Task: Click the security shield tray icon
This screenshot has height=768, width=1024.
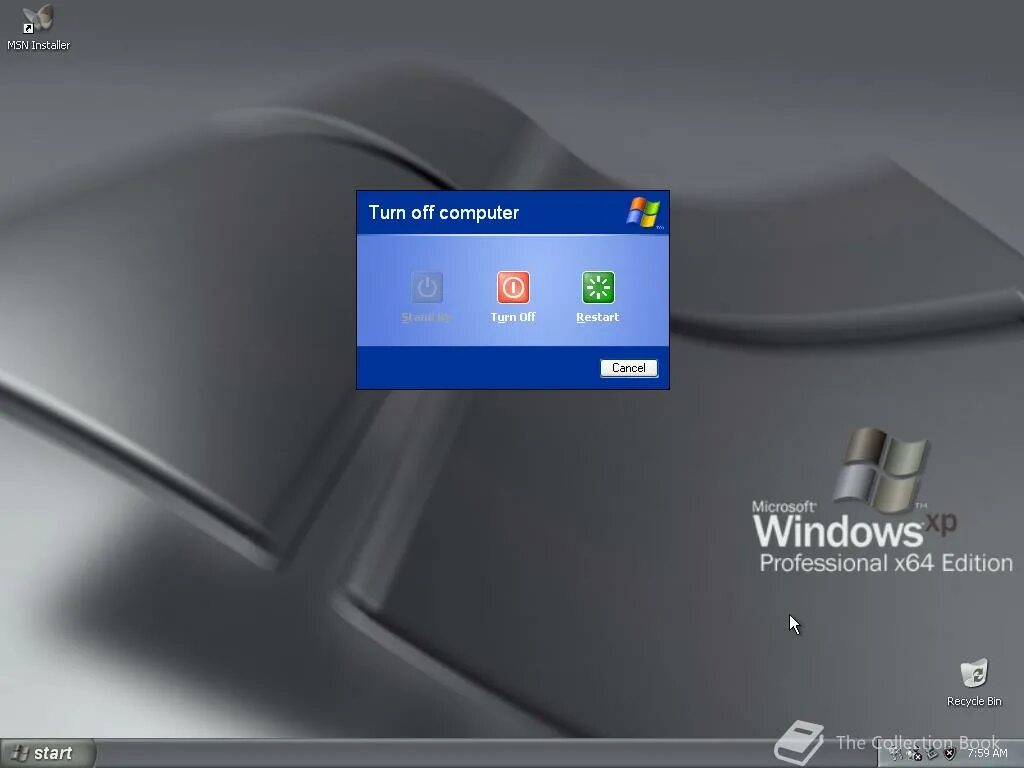Action: (x=950, y=753)
